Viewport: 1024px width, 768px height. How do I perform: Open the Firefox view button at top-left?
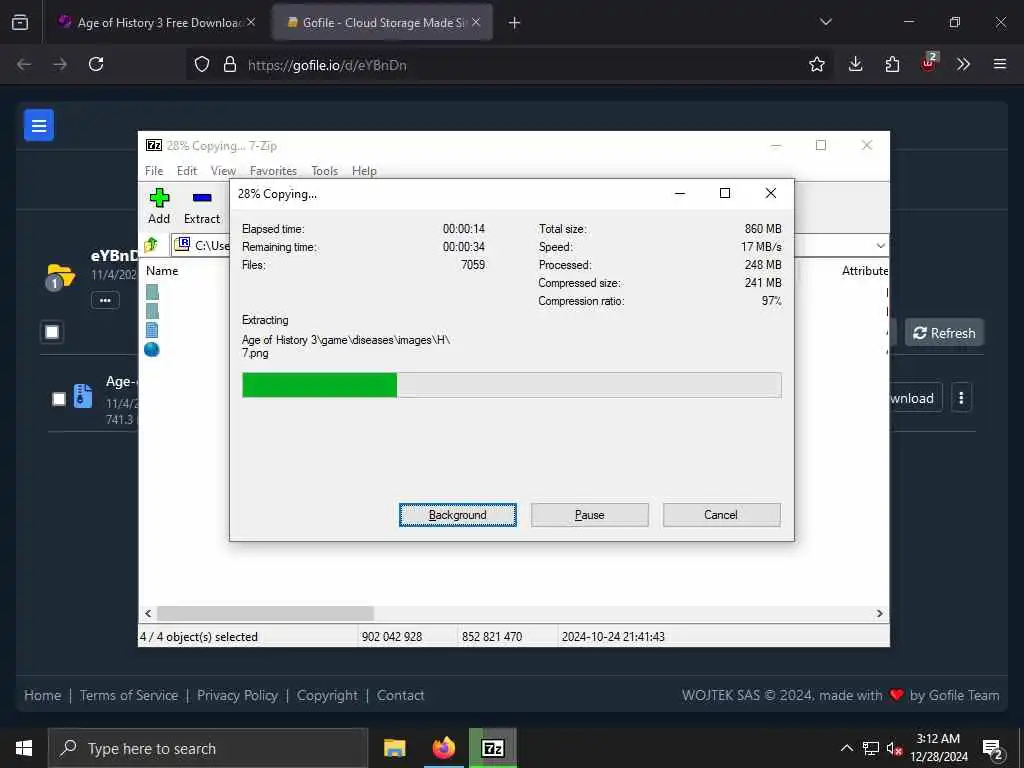click(20, 22)
